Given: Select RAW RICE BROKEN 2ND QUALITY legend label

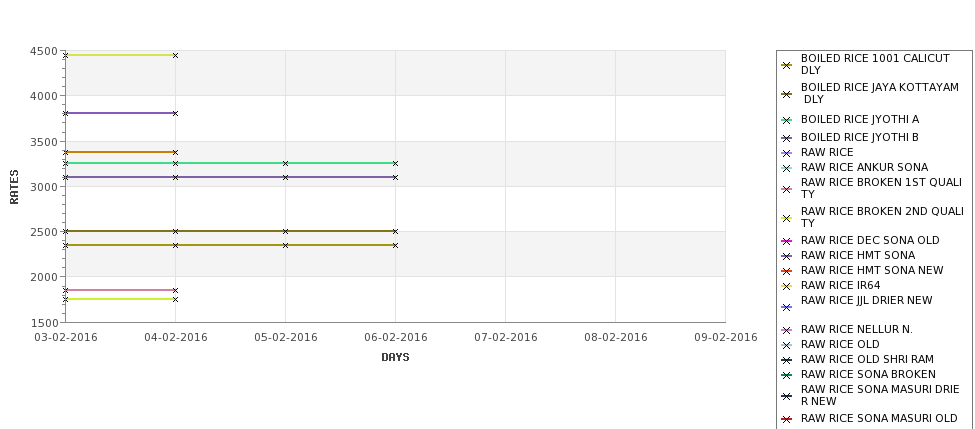Looking at the screenshot, I should [x=882, y=217].
